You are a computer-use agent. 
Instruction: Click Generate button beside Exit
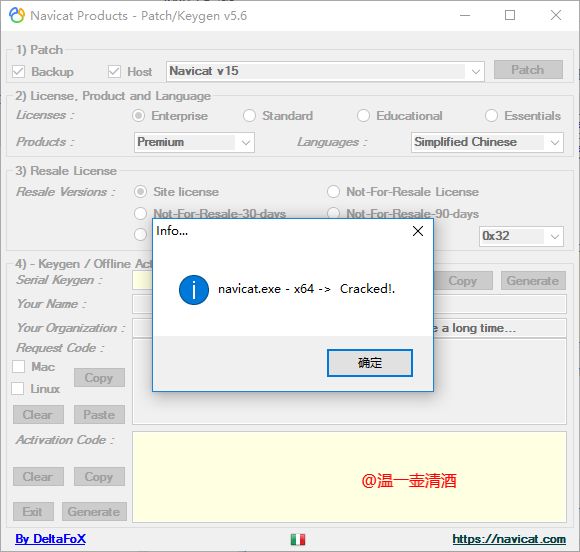(x=94, y=512)
